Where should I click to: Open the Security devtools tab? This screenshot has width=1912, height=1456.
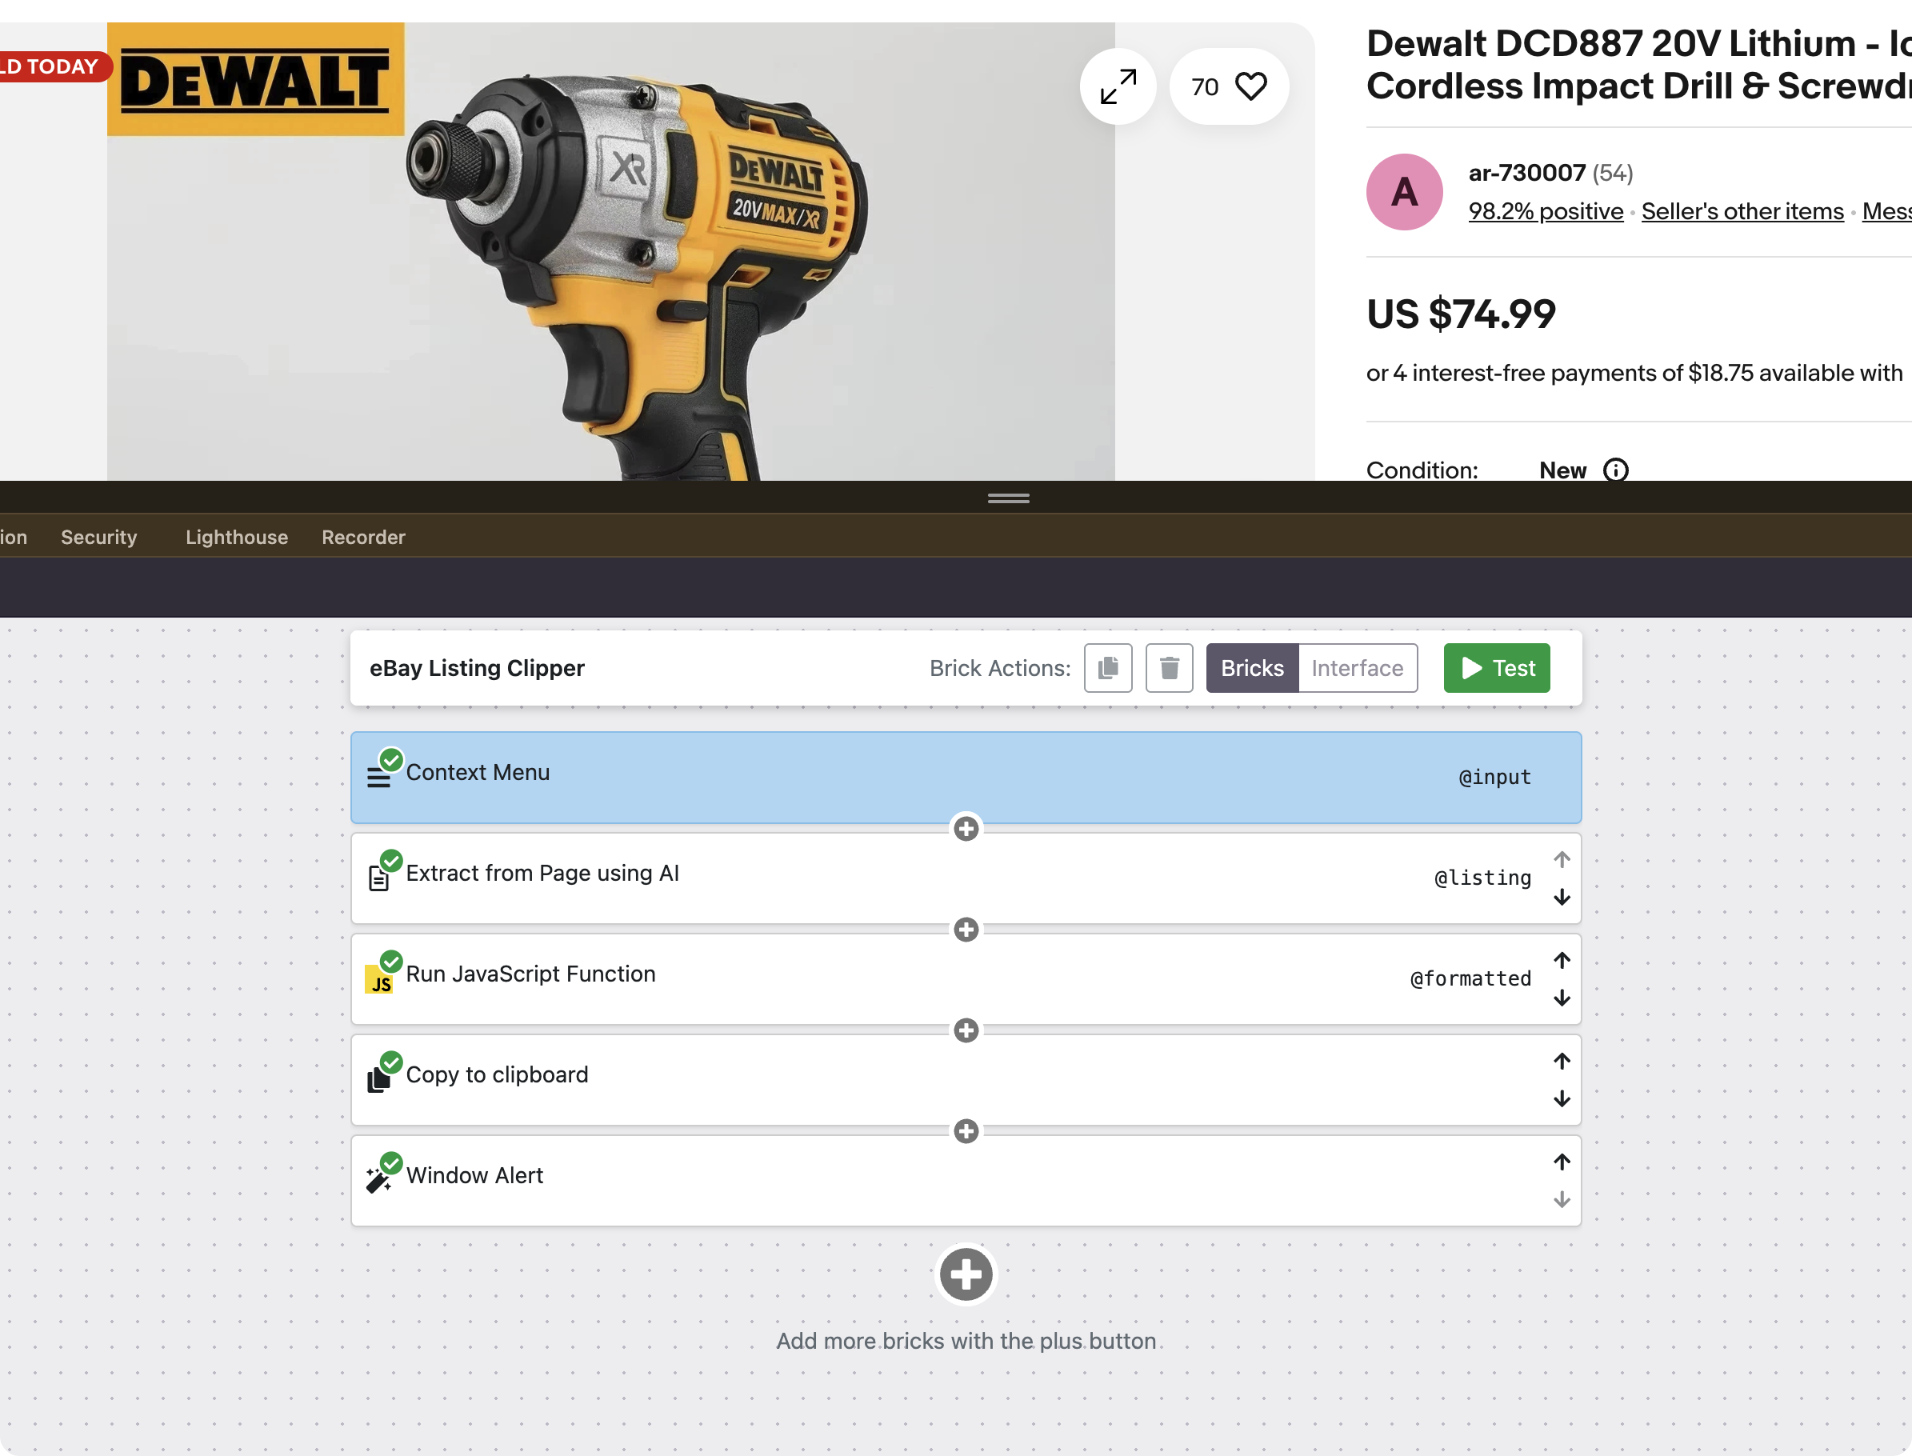(99, 537)
